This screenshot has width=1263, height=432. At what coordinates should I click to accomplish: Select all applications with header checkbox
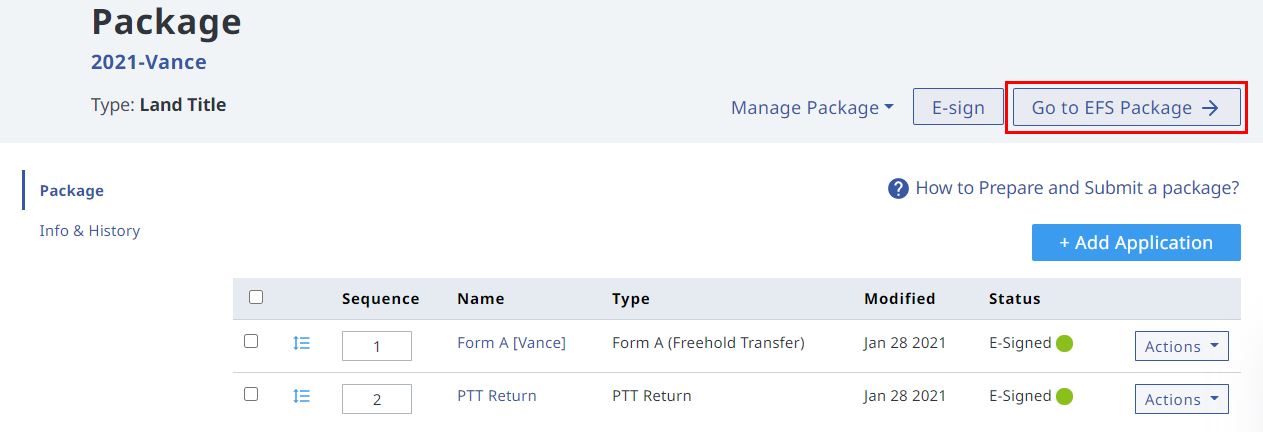(256, 297)
